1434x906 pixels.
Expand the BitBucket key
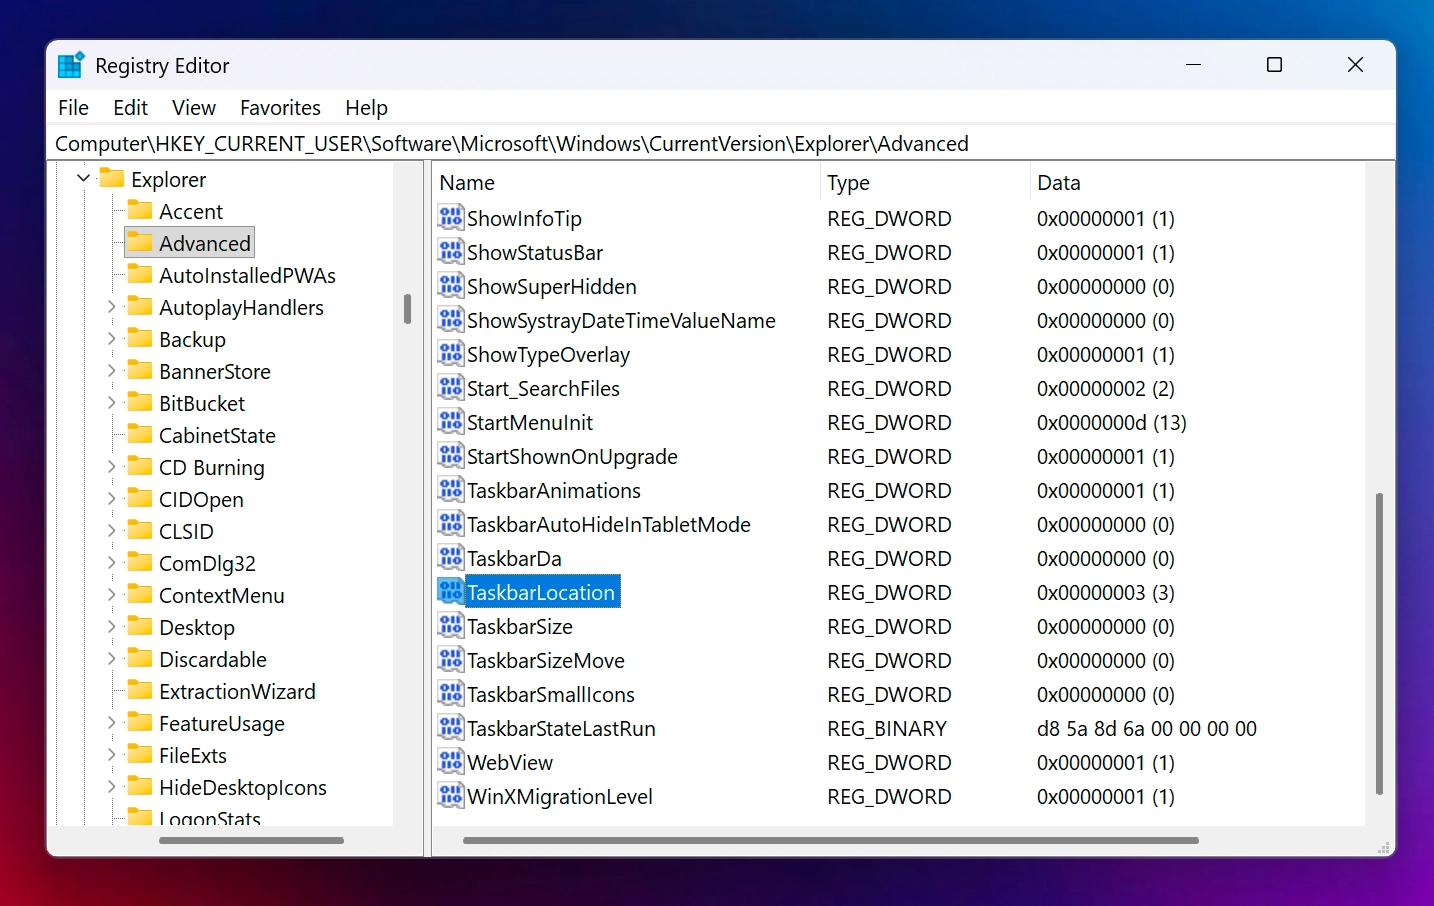(x=111, y=403)
